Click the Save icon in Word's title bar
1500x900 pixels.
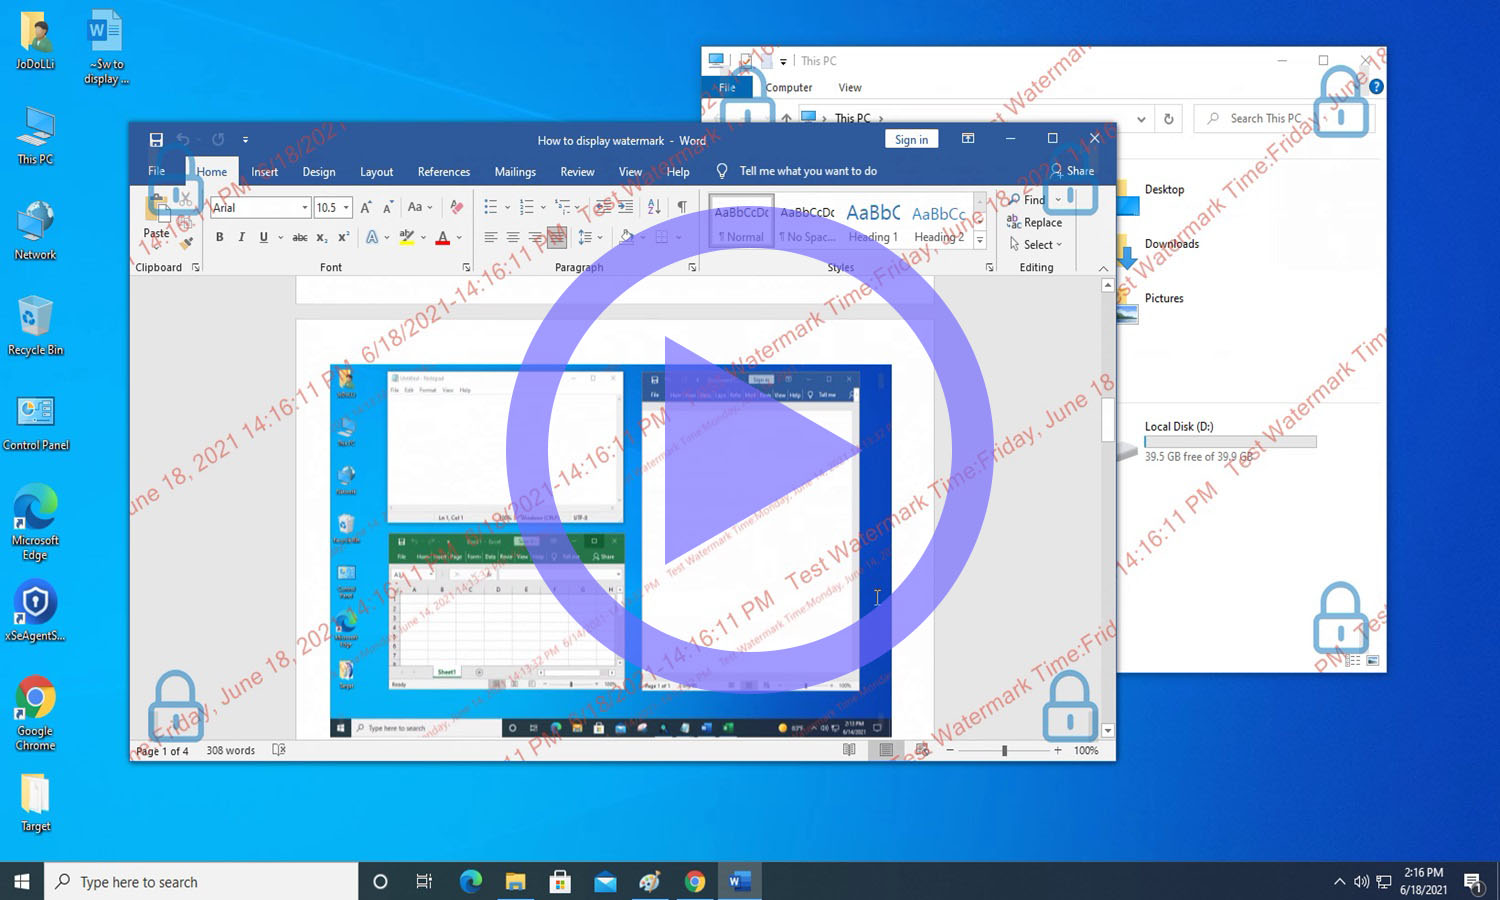pos(156,140)
